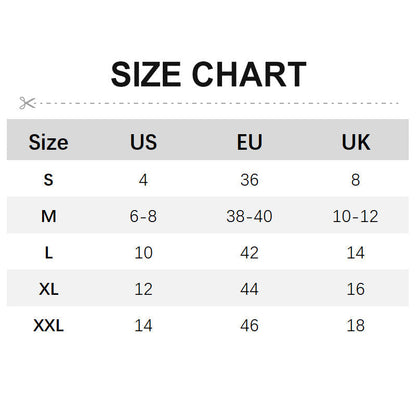416x416 pixels.
Task: Click EU size 36 cell
Action: tap(249, 180)
